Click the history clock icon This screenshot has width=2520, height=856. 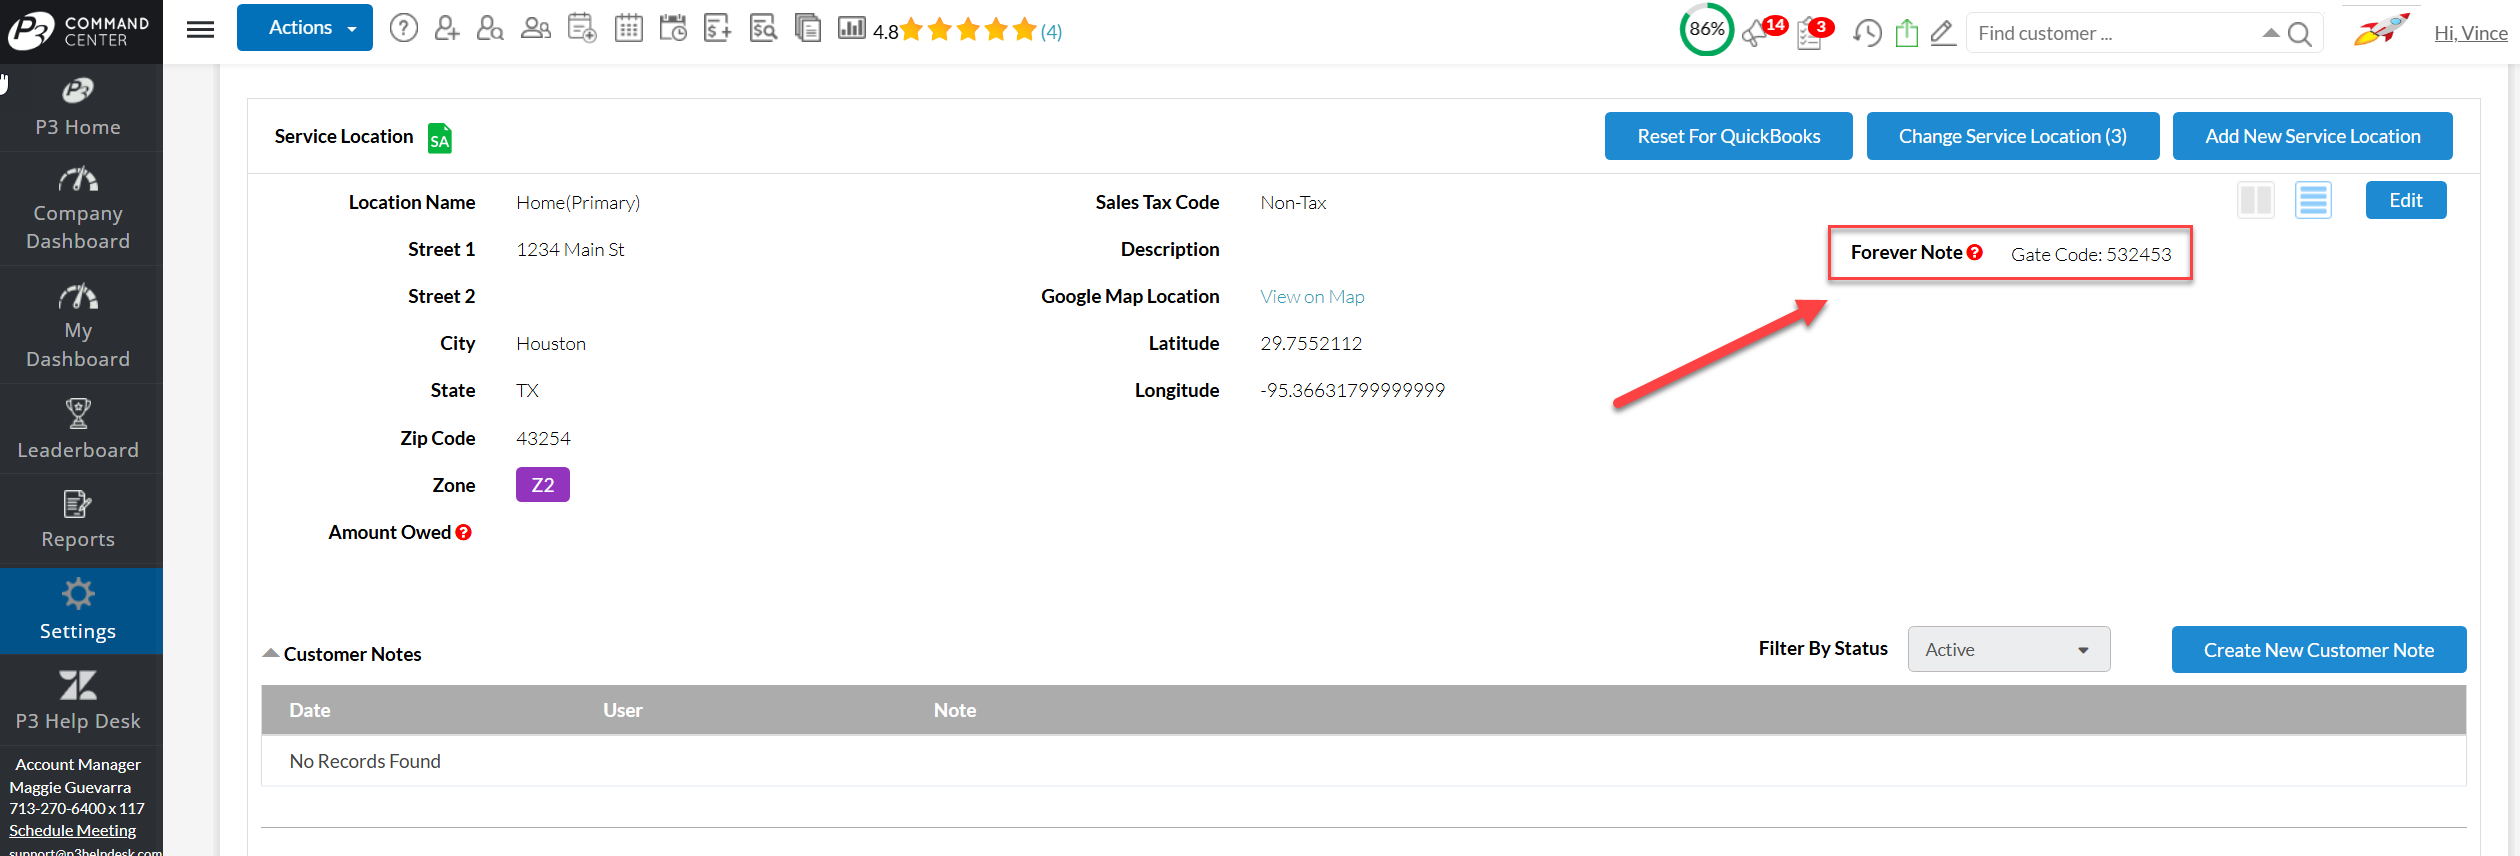point(1867,33)
